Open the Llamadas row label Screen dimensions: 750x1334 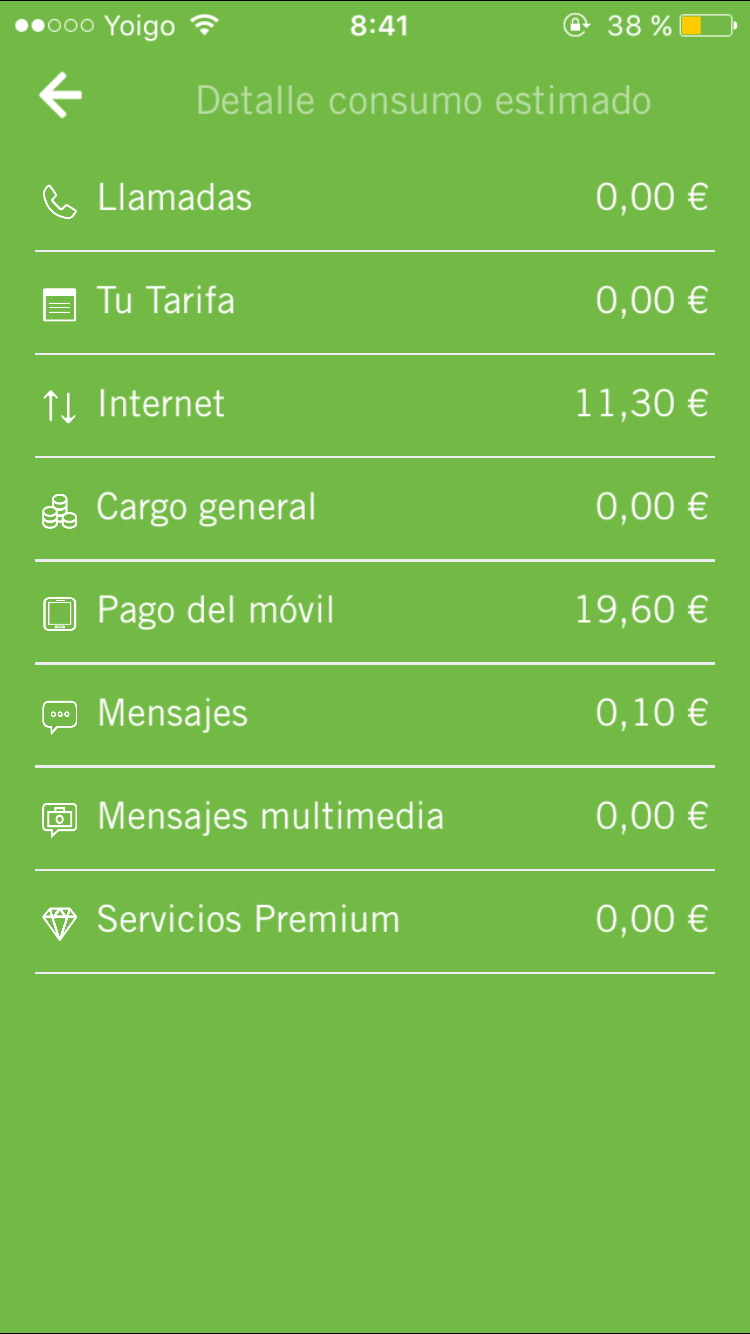[174, 198]
